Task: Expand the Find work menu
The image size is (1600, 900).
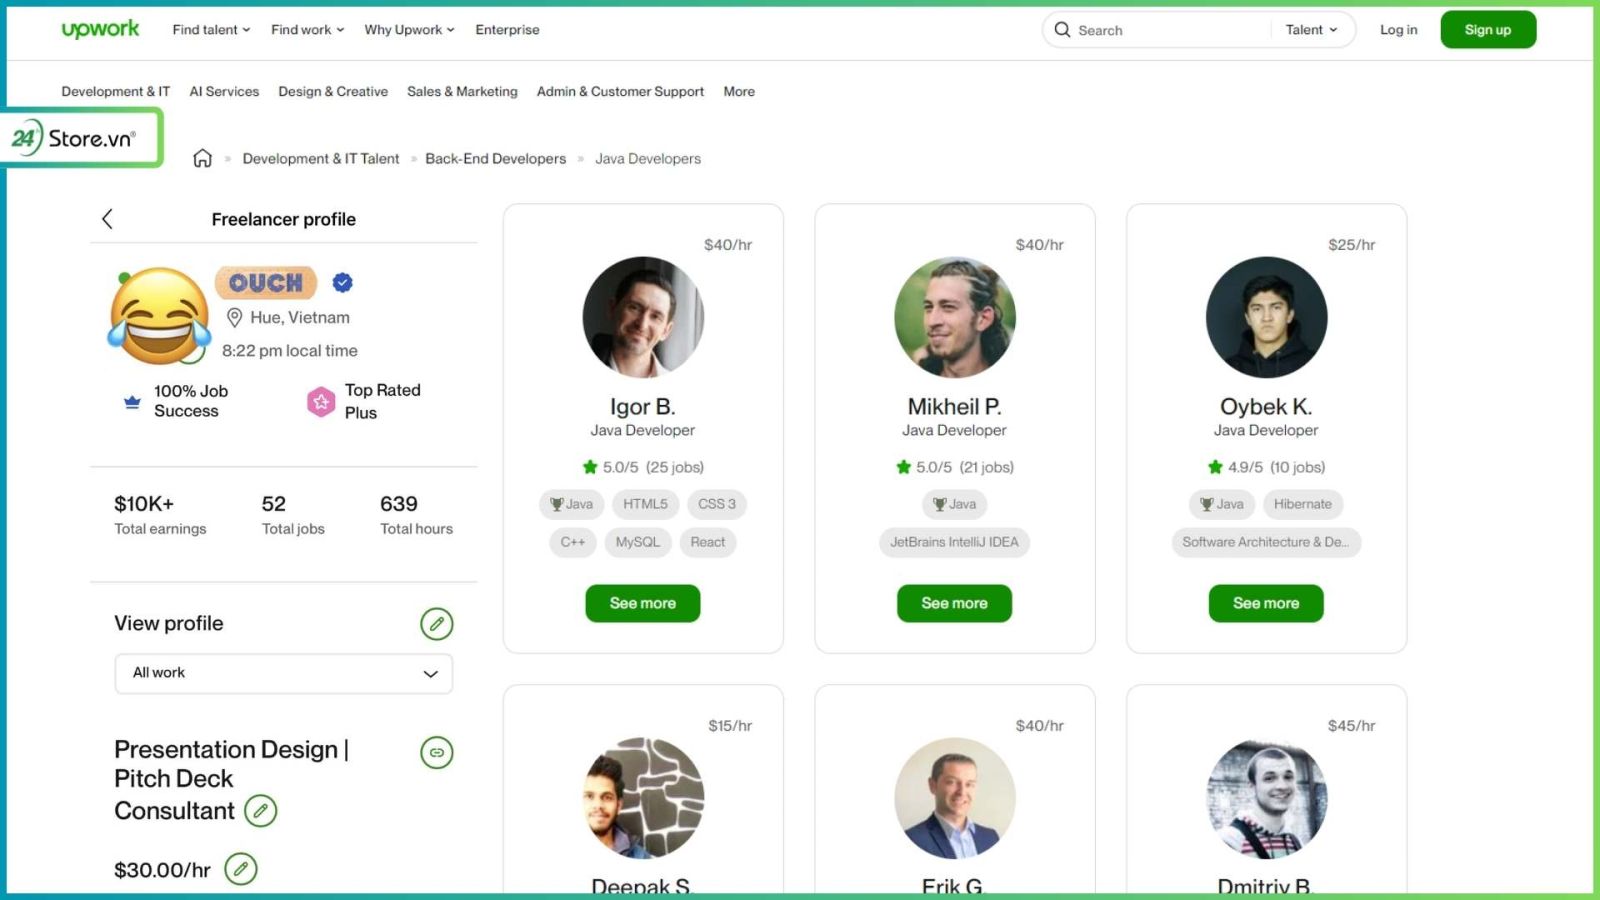Action: (x=308, y=30)
